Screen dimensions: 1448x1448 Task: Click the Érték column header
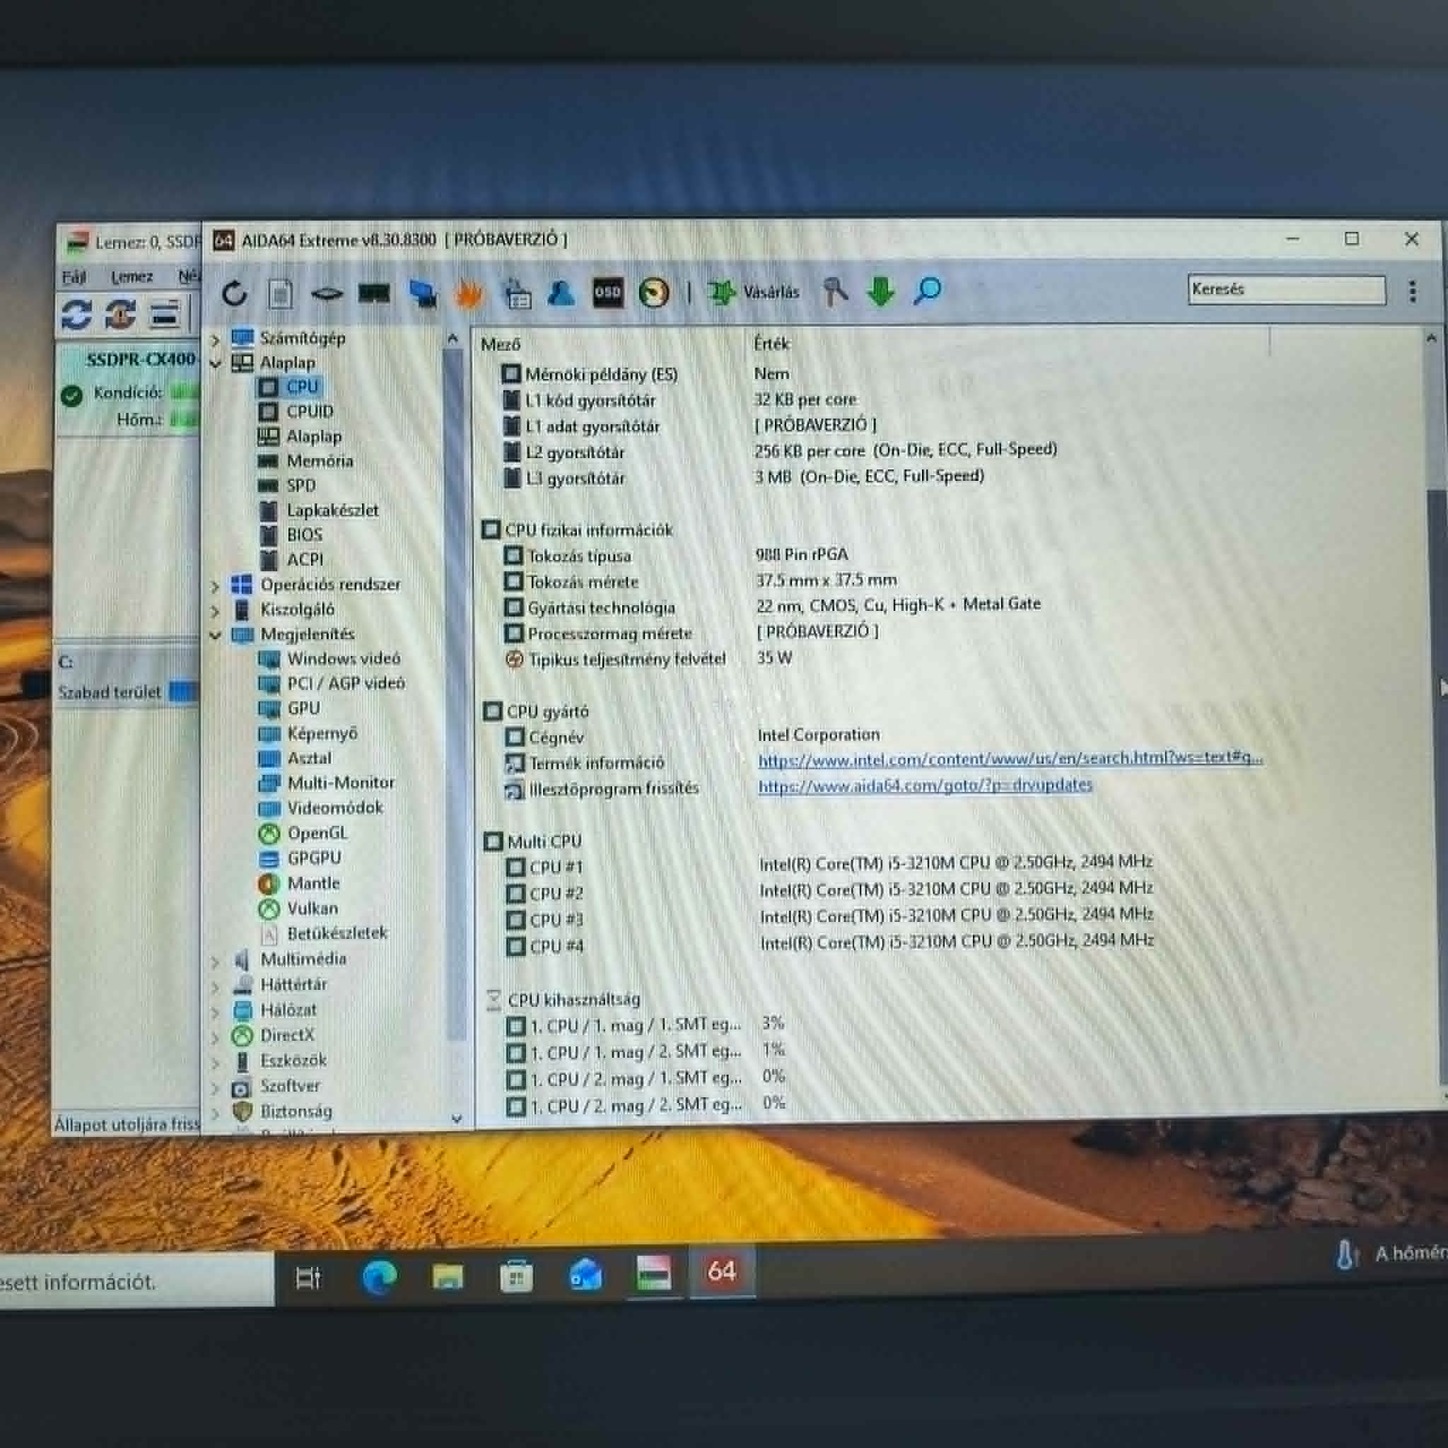[x=771, y=343]
